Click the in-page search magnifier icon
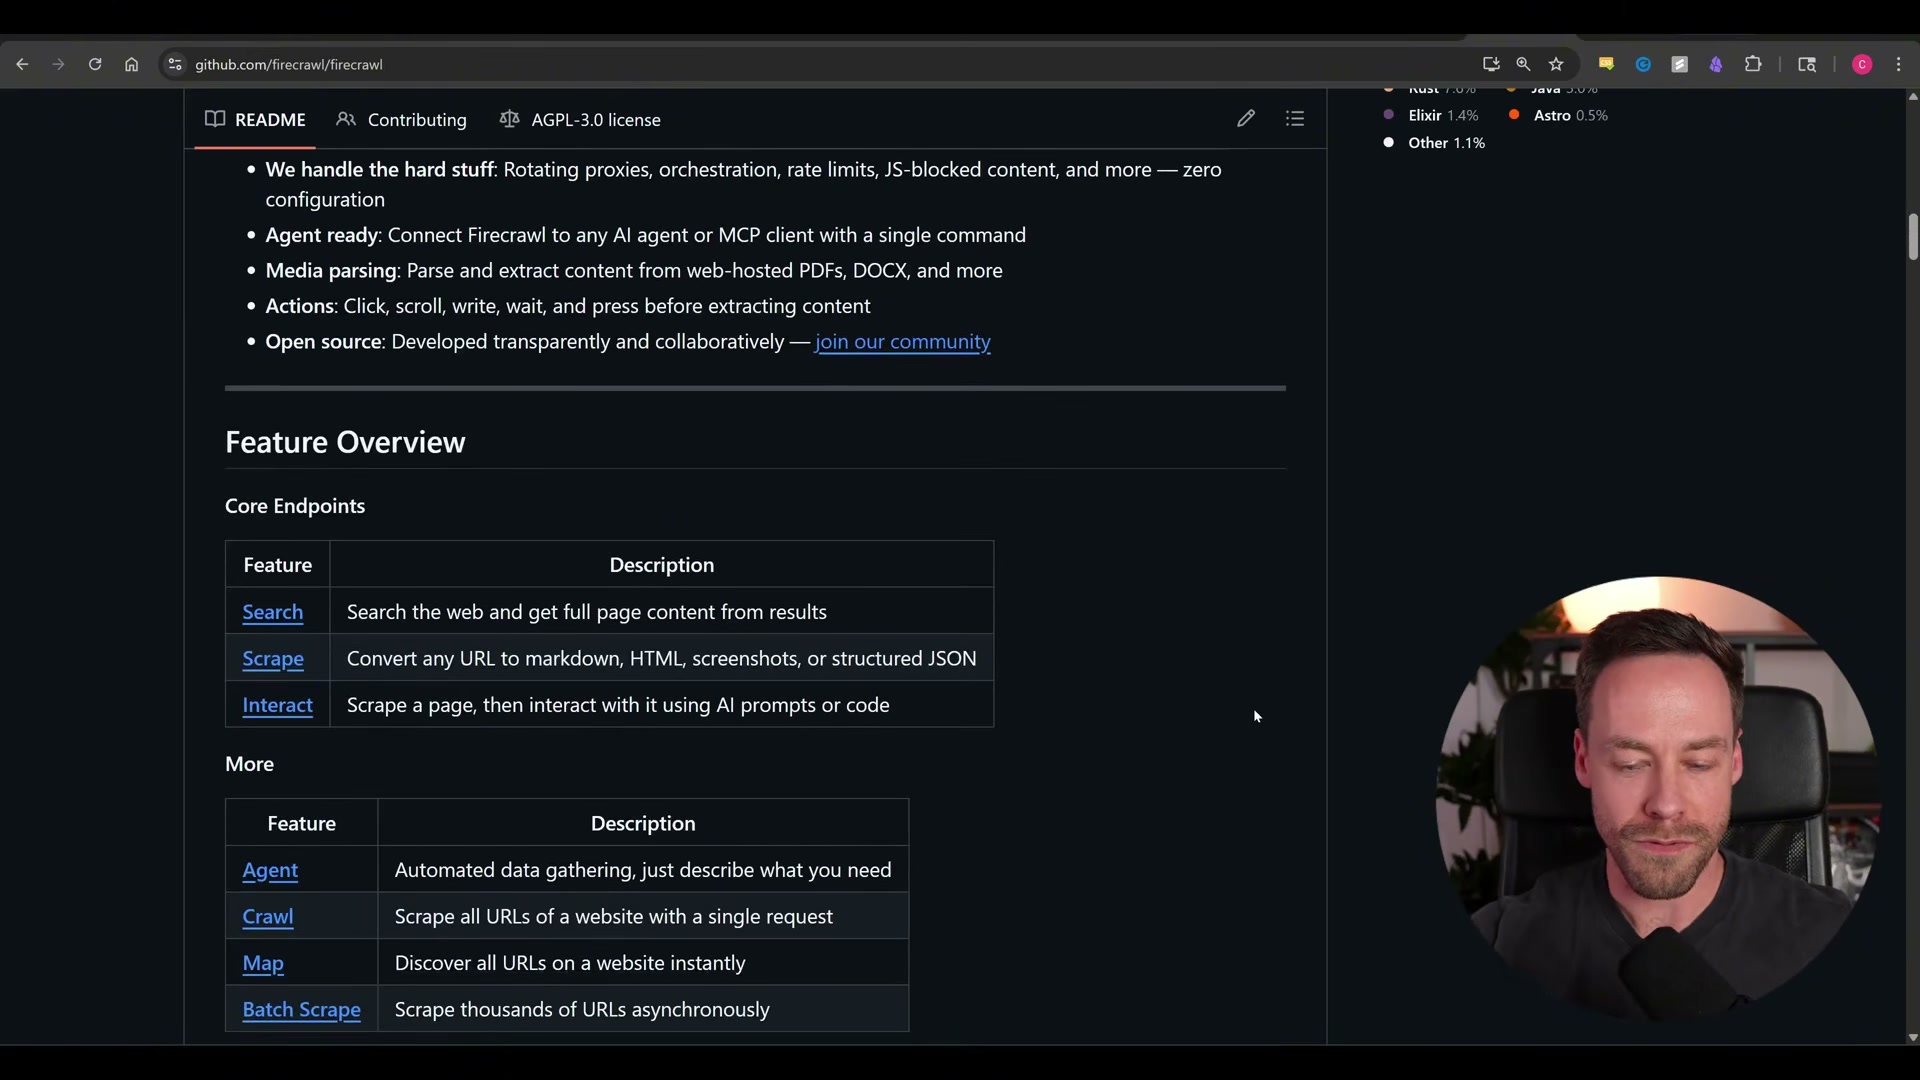Screen dimensions: 1920x1080 click(x=1523, y=63)
